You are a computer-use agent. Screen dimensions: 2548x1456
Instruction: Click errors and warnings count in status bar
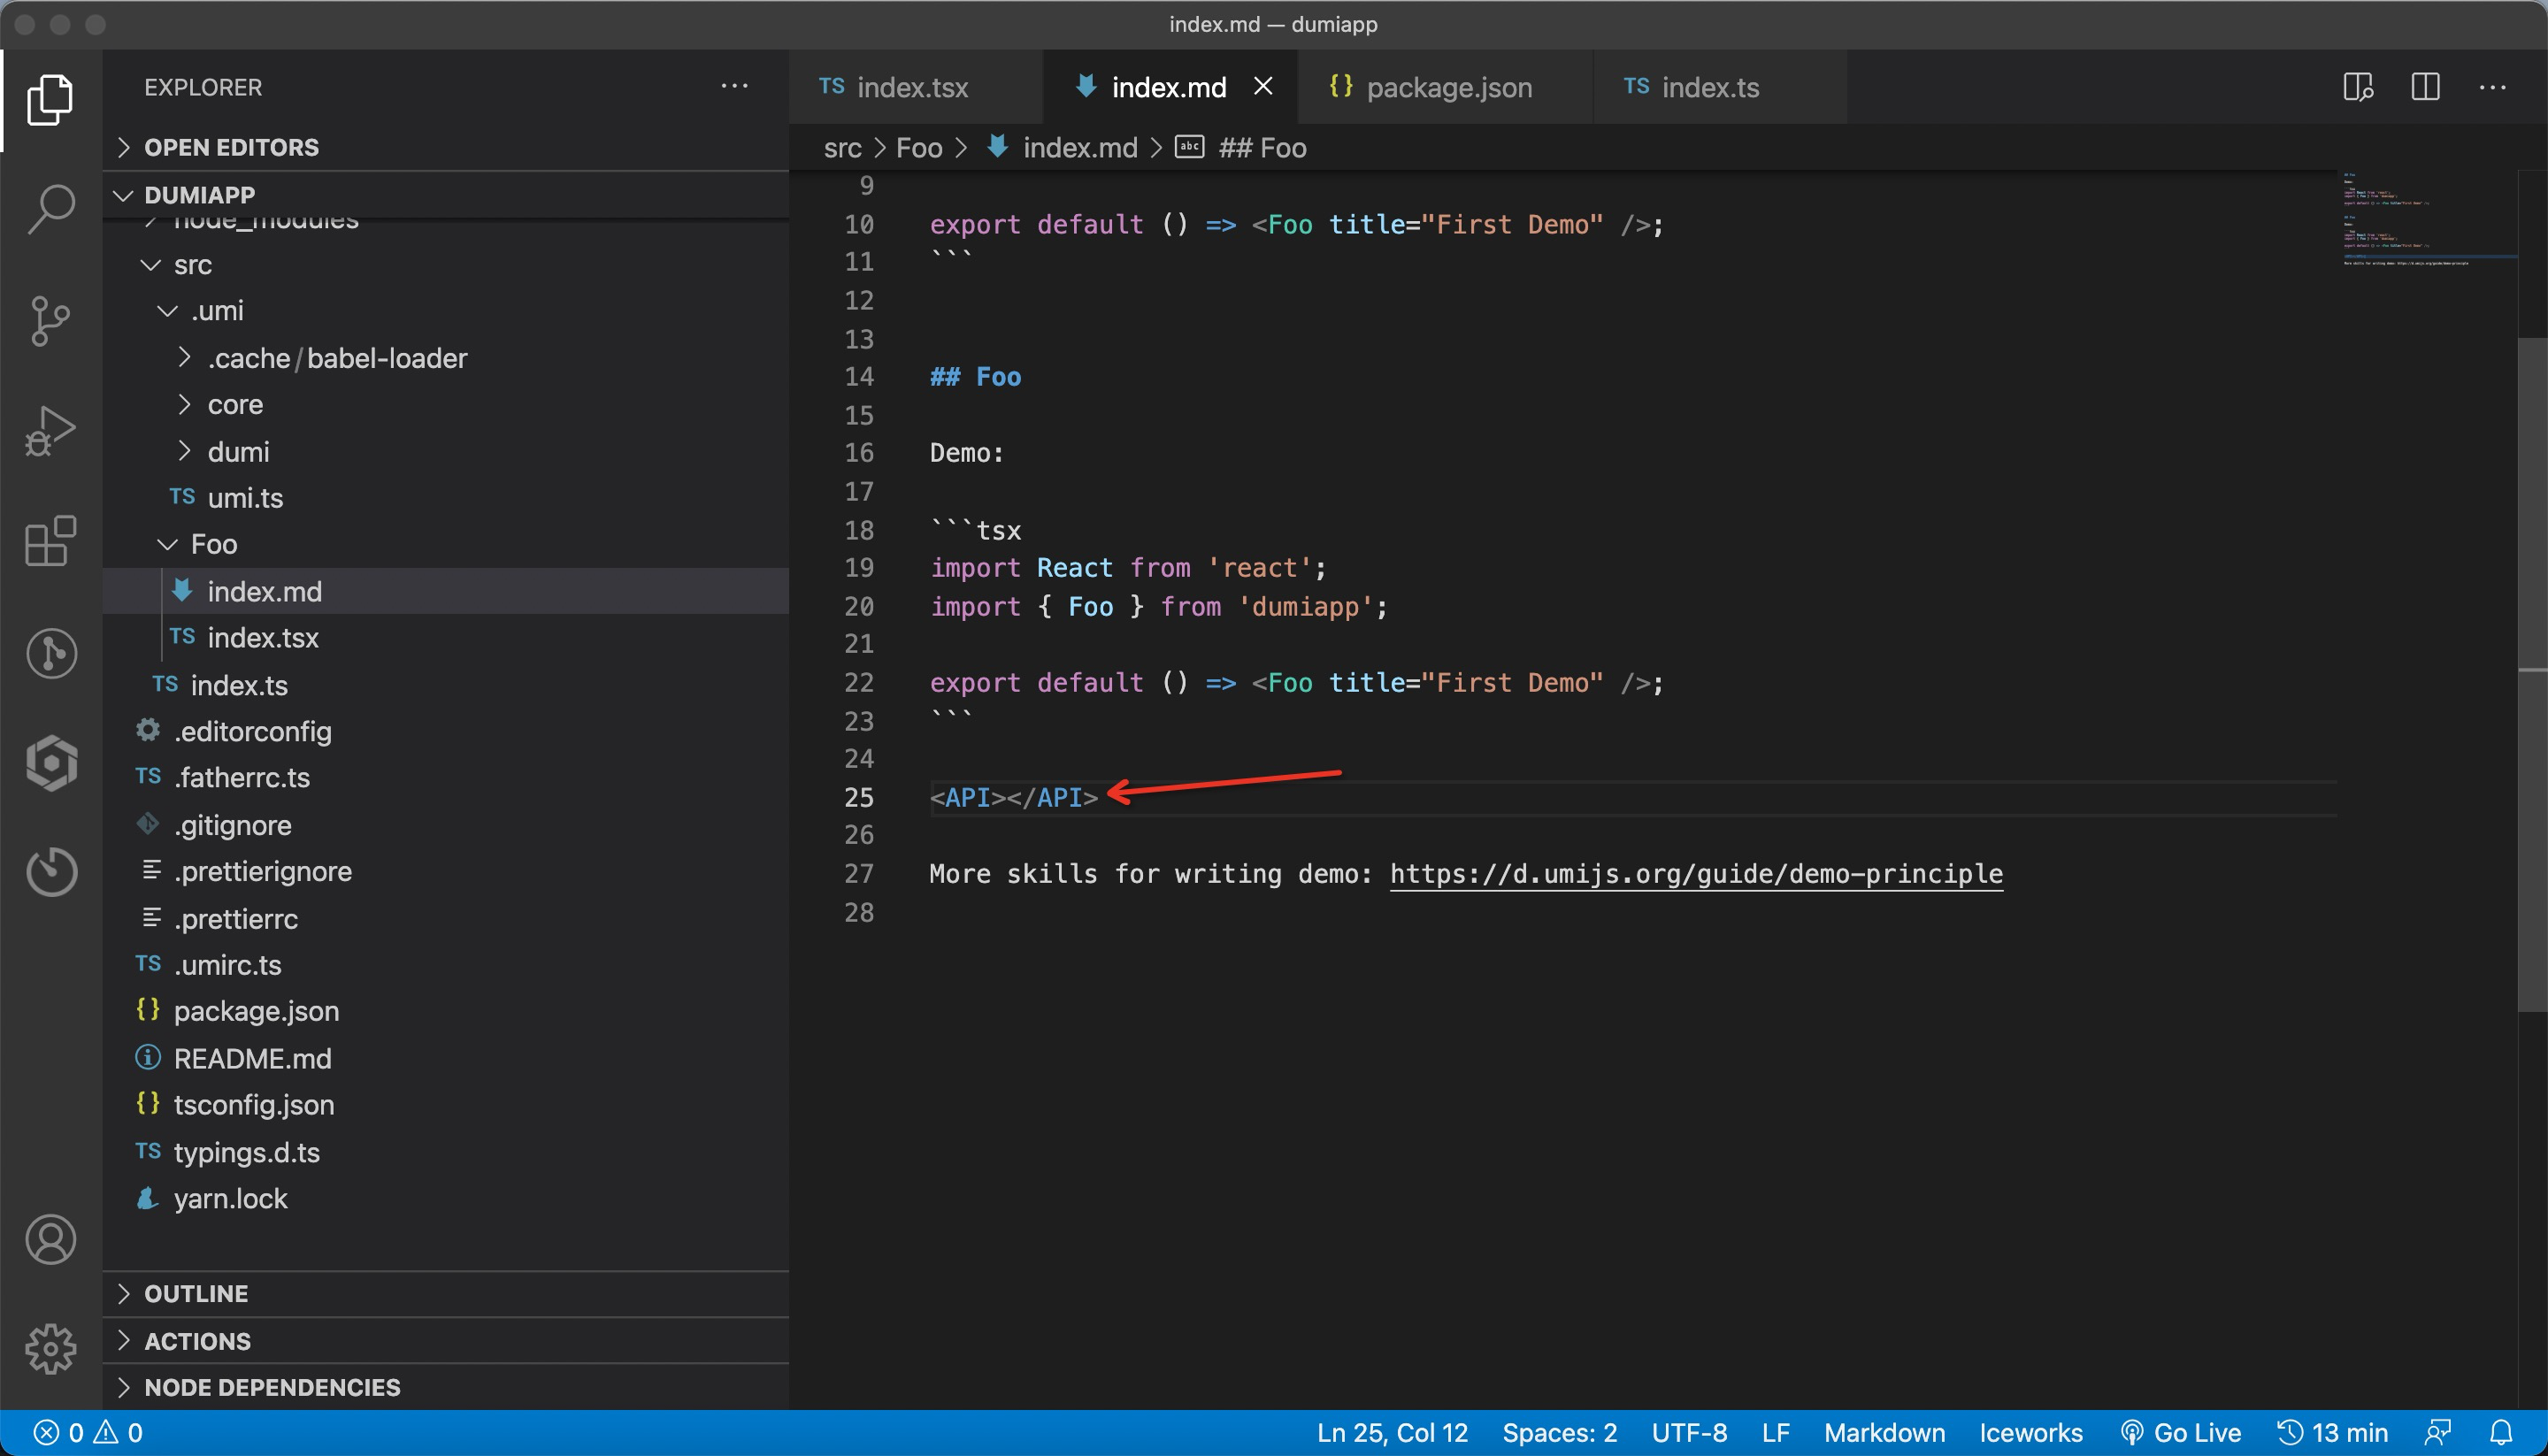click(x=89, y=1433)
